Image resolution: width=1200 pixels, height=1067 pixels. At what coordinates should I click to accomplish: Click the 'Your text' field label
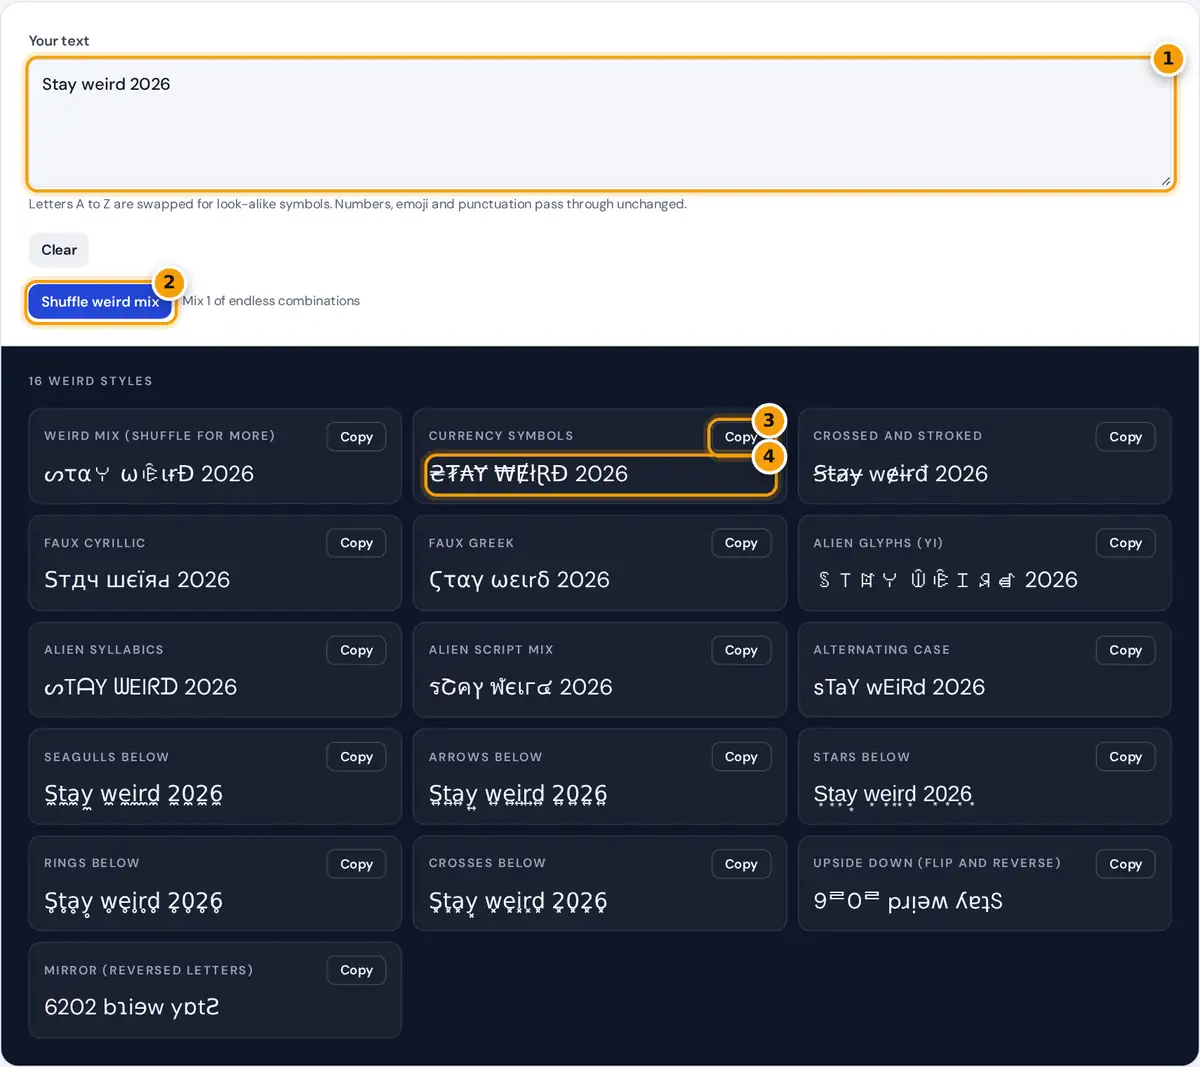click(x=59, y=41)
